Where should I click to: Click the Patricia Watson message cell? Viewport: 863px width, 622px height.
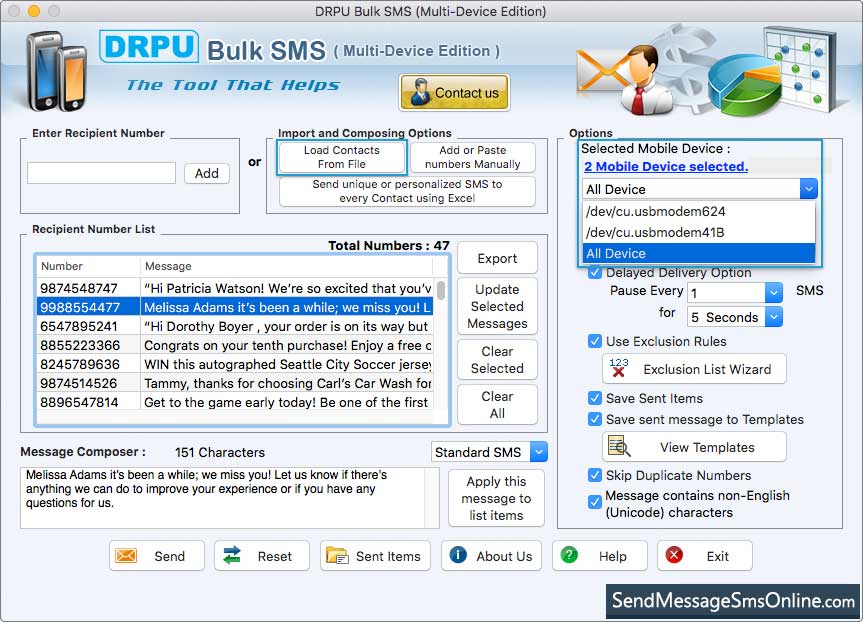pos(287,288)
